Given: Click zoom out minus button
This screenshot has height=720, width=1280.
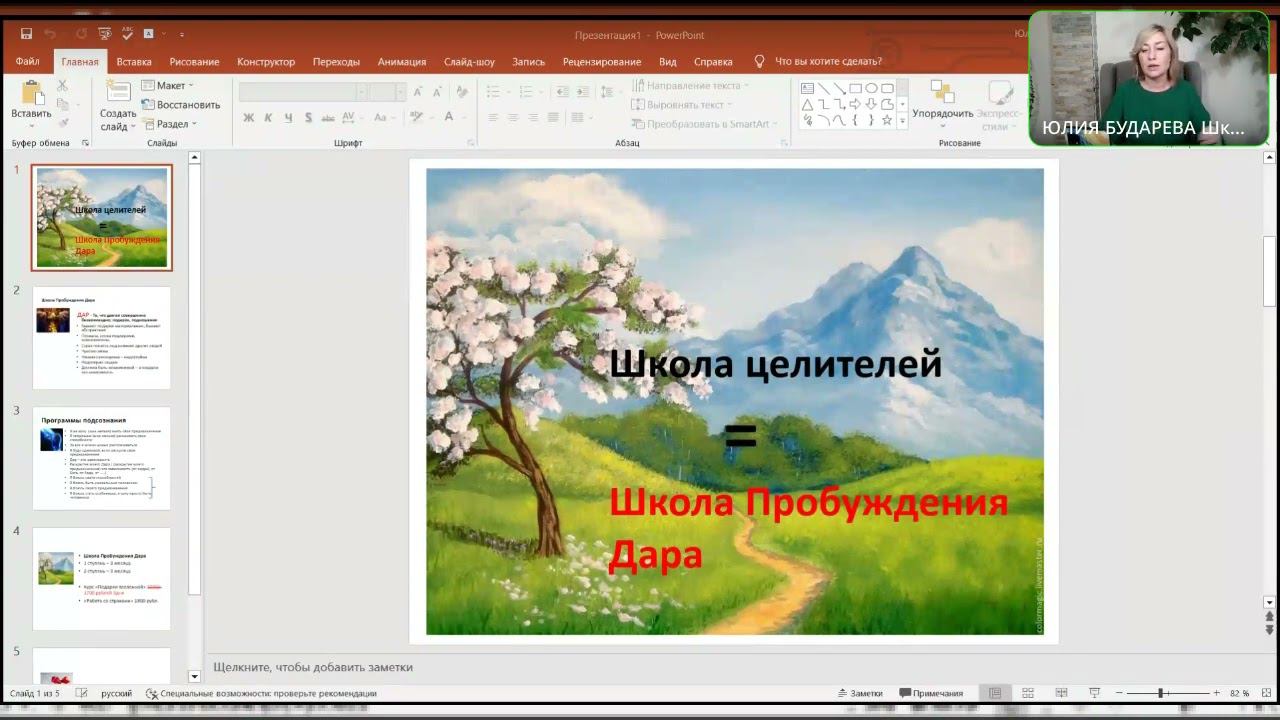Looking at the screenshot, I should (x=1119, y=693).
